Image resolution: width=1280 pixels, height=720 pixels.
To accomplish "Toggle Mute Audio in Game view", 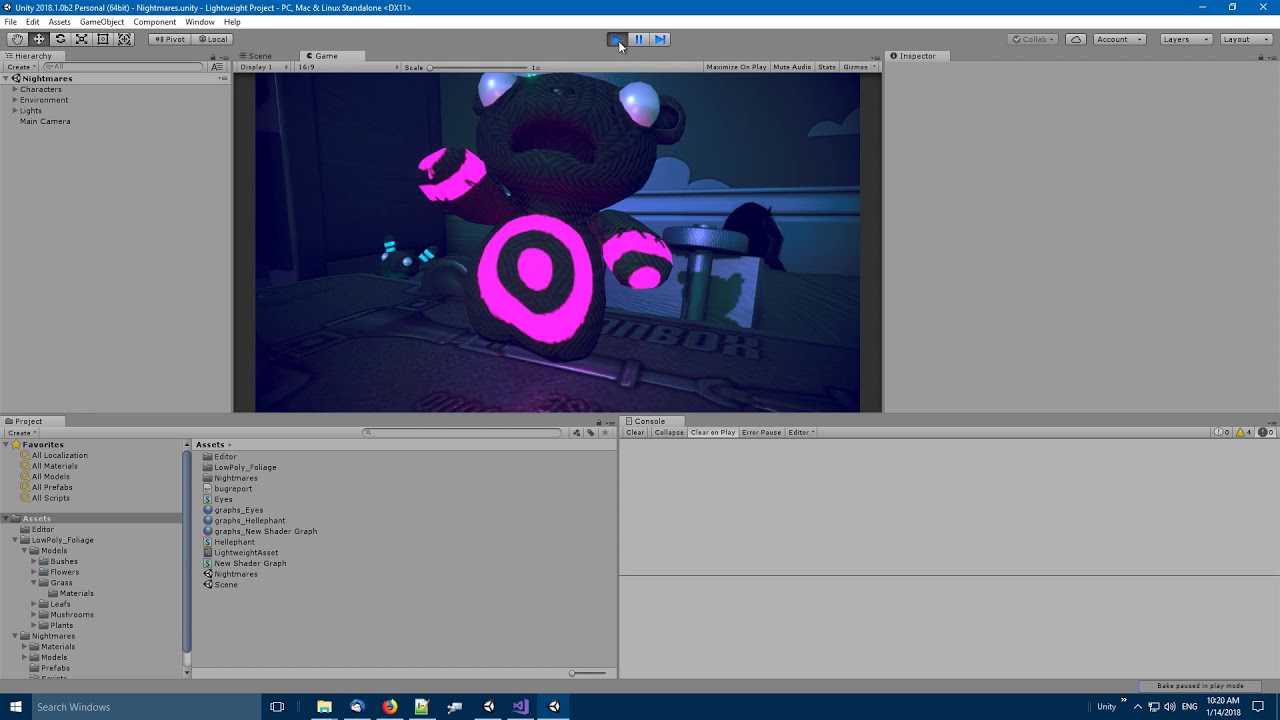I will [792, 67].
